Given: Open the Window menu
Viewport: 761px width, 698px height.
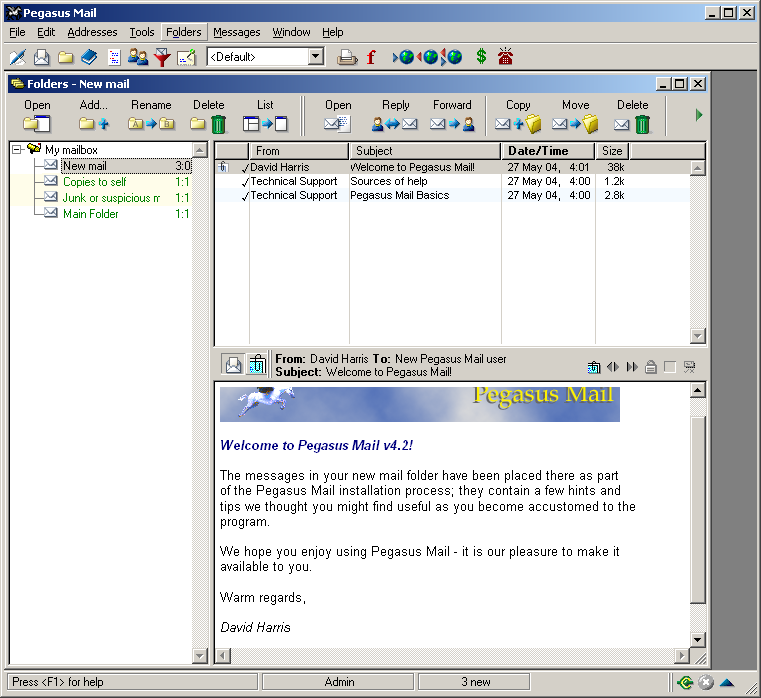Looking at the screenshot, I should 291,32.
